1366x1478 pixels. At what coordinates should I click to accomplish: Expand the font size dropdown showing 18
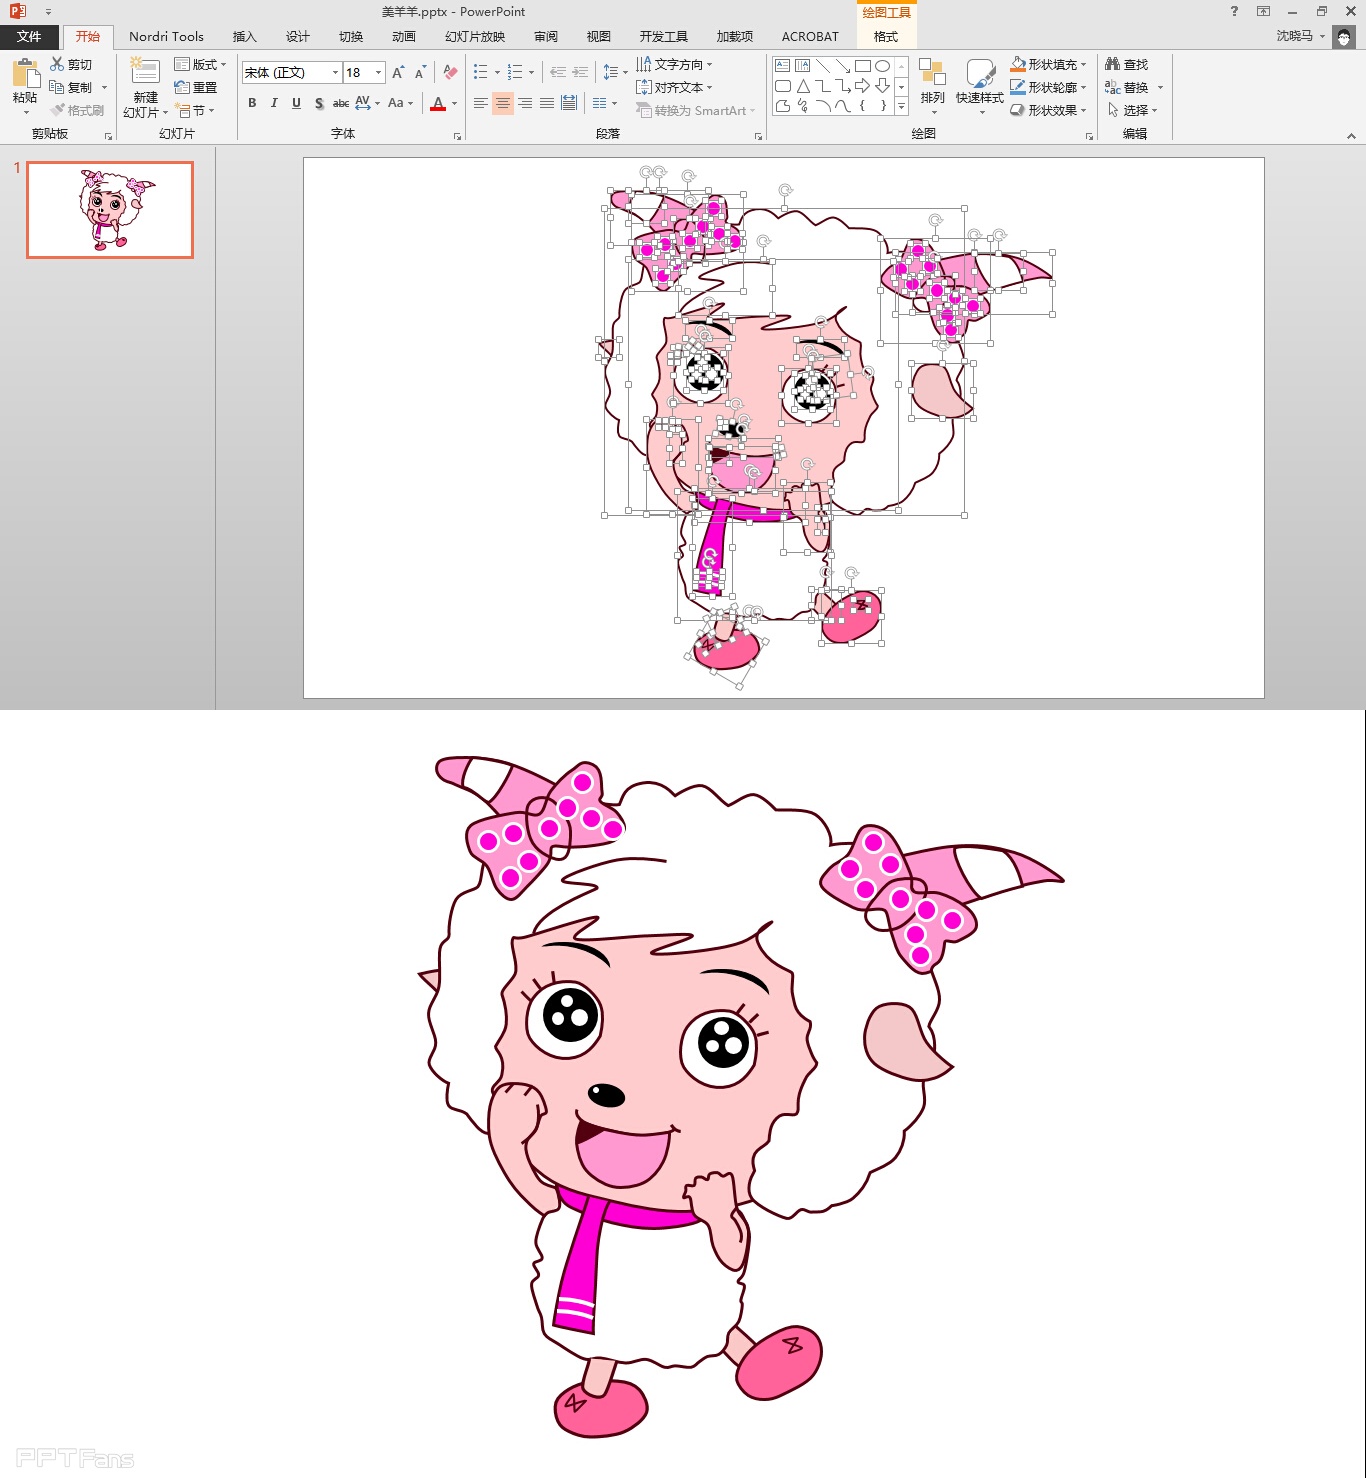coord(378,72)
